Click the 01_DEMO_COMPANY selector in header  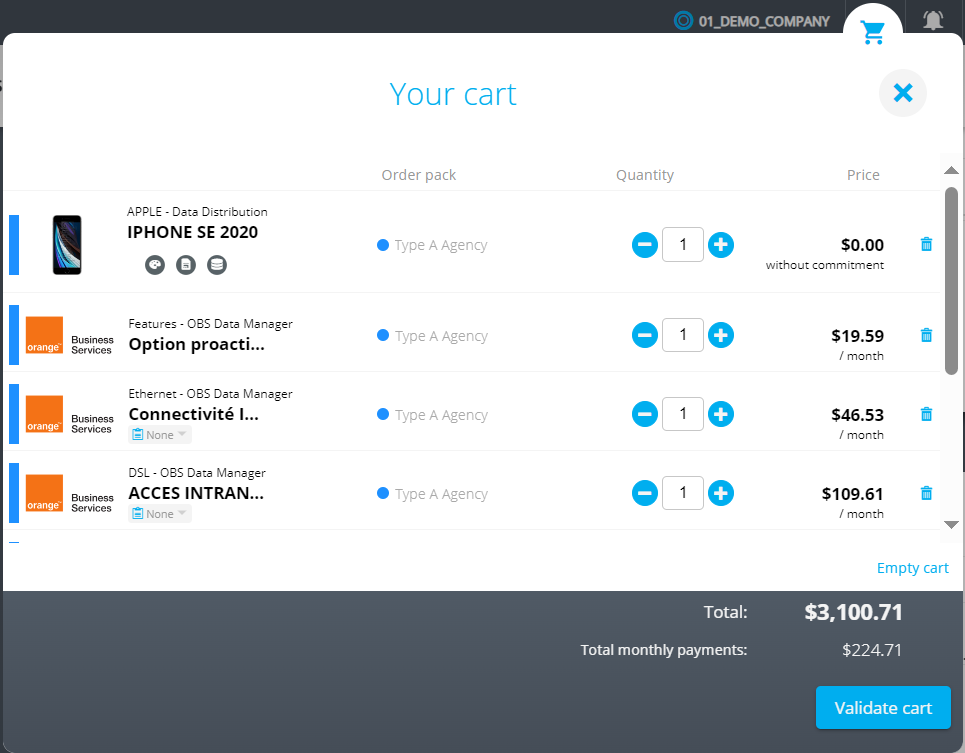753,20
